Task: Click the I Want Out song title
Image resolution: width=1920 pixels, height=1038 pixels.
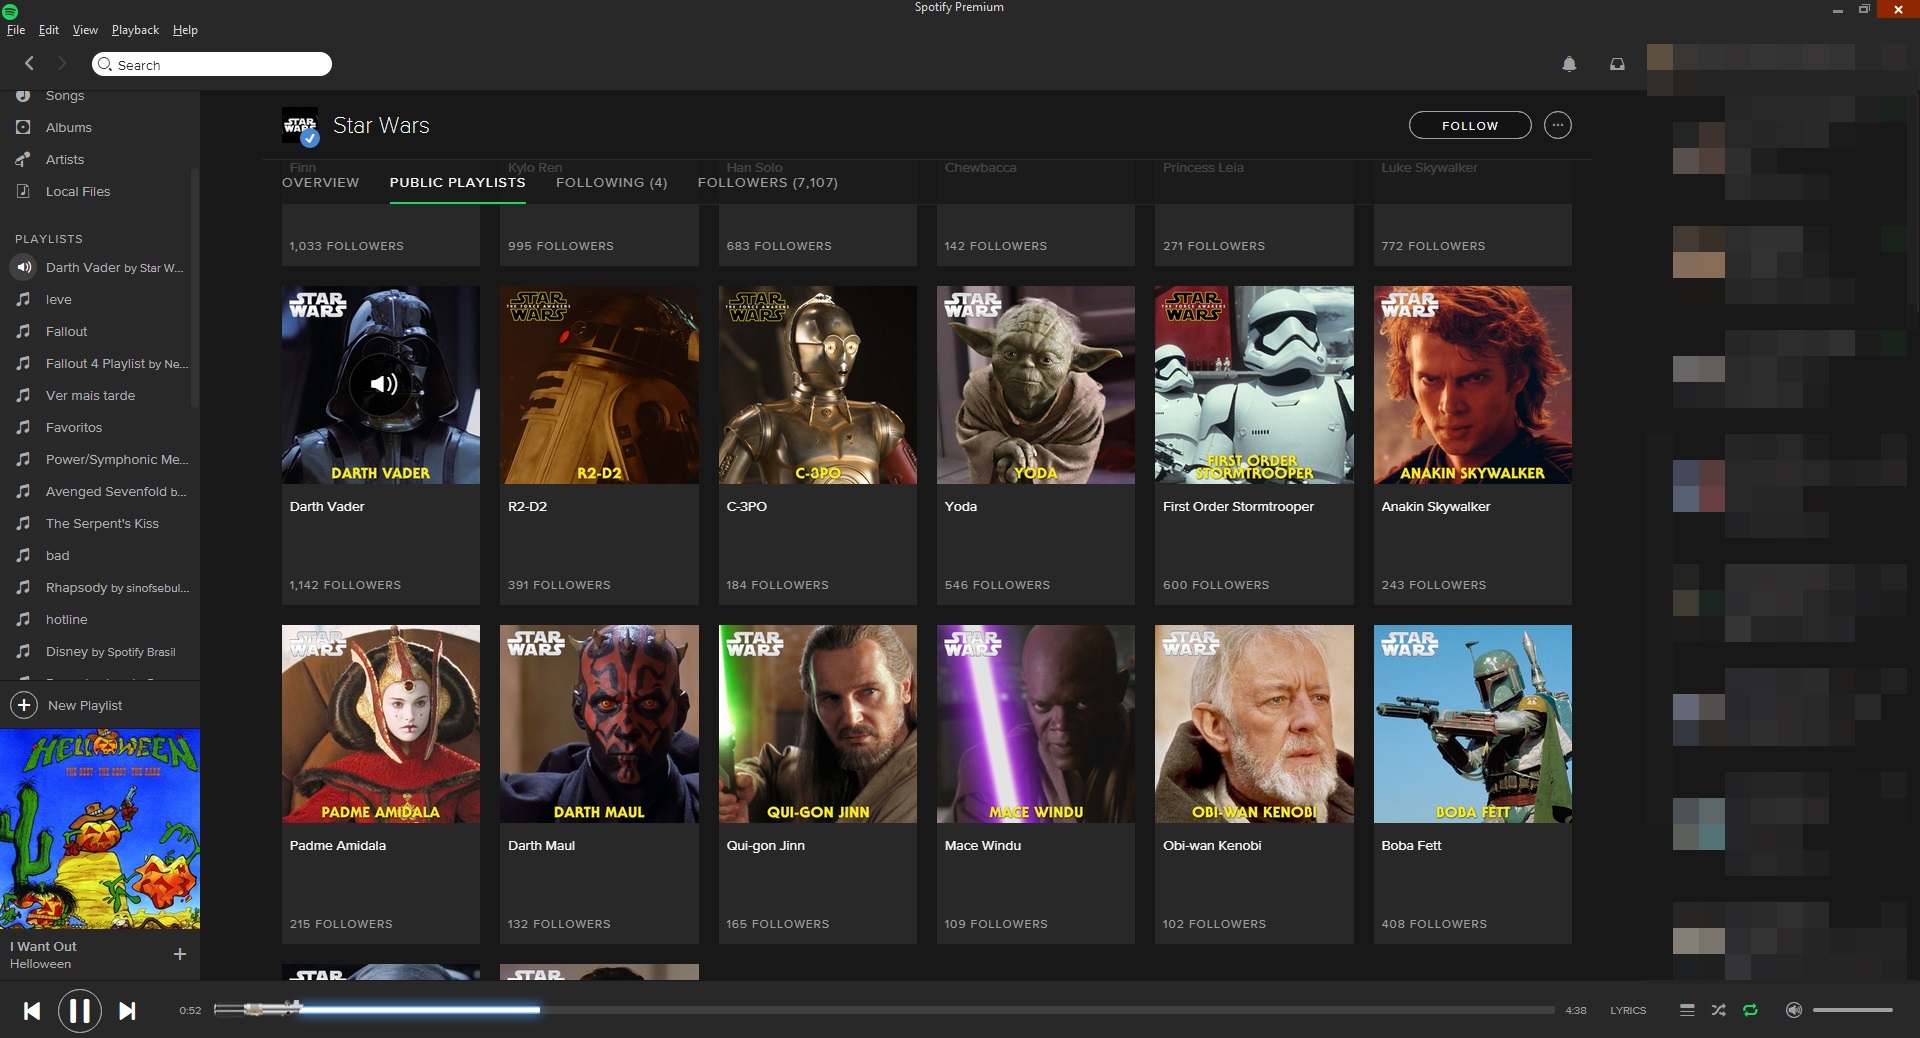Action: click(43, 946)
